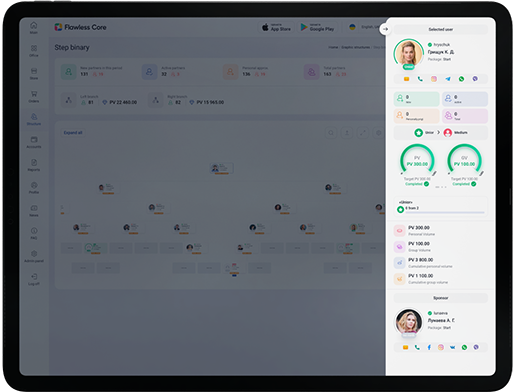
Task: Collapse the Selected user side panel arrow
Action: pos(385,29)
